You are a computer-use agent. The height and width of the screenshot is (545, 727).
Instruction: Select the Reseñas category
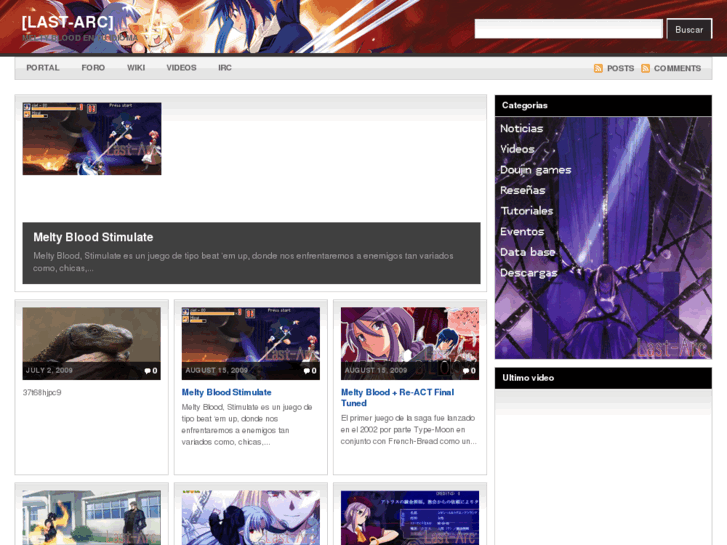click(523, 190)
